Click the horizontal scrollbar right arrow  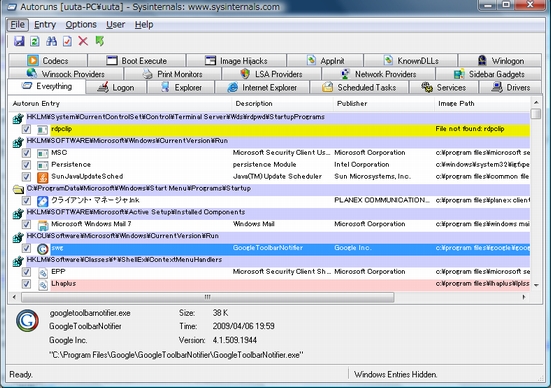(524, 297)
